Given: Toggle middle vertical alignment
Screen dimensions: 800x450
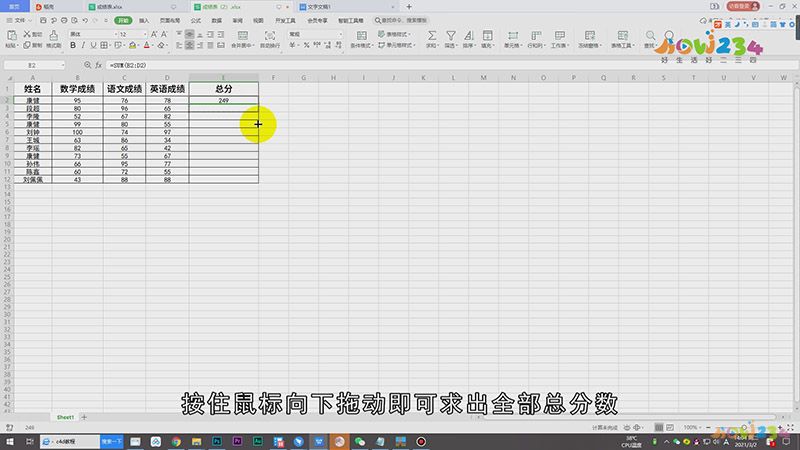Looking at the screenshot, I should [189, 34].
